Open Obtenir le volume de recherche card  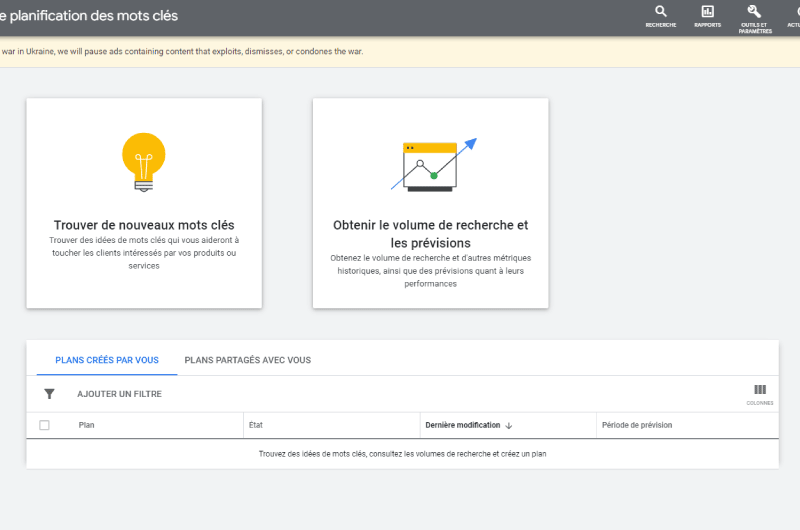click(430, 234)
